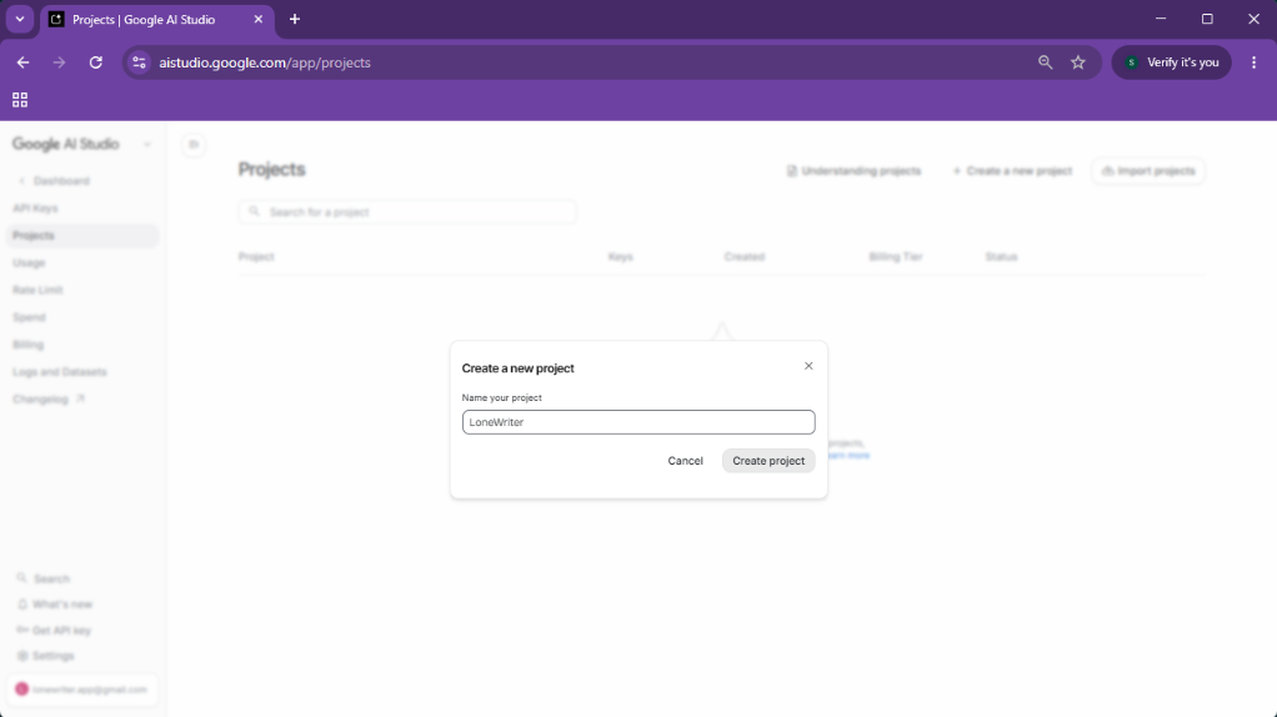Image resolution: width=1277 pixels, height=717 pixels.
Task: Open the browser zoom magnifier icon
Action: 1045,62
